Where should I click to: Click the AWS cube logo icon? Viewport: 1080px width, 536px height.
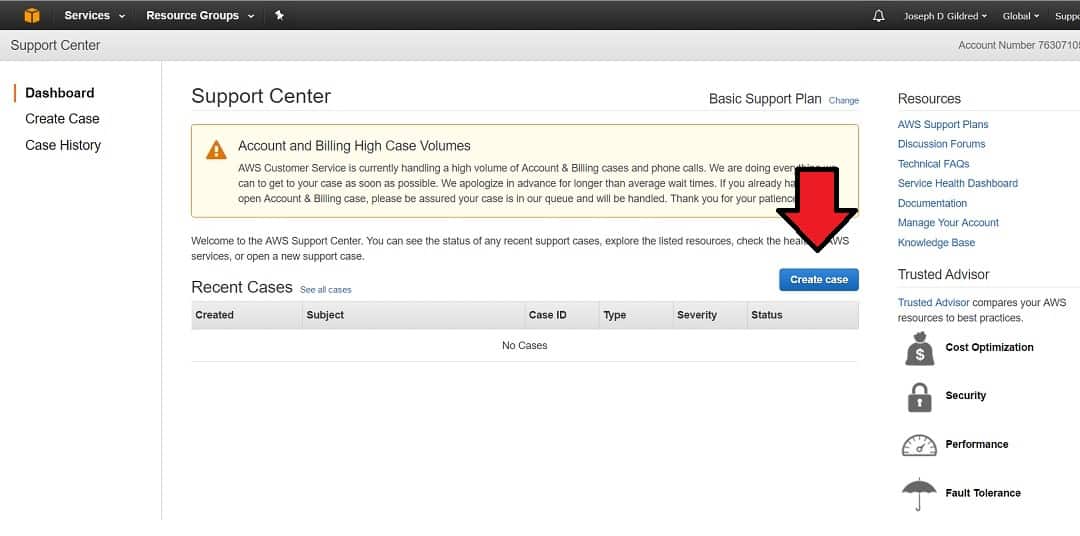coord(32,15)
